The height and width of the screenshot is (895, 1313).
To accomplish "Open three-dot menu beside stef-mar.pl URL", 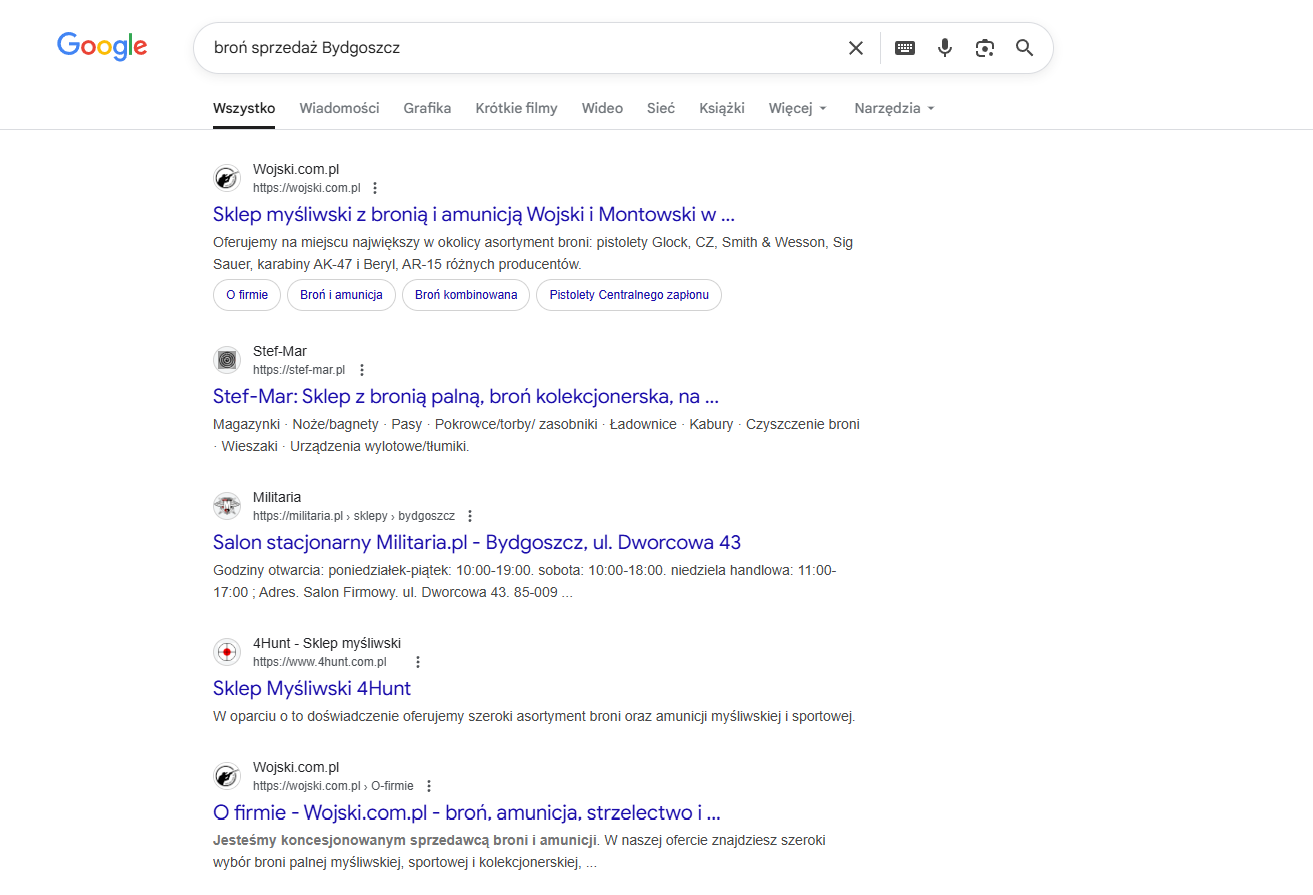I will 362,370.
